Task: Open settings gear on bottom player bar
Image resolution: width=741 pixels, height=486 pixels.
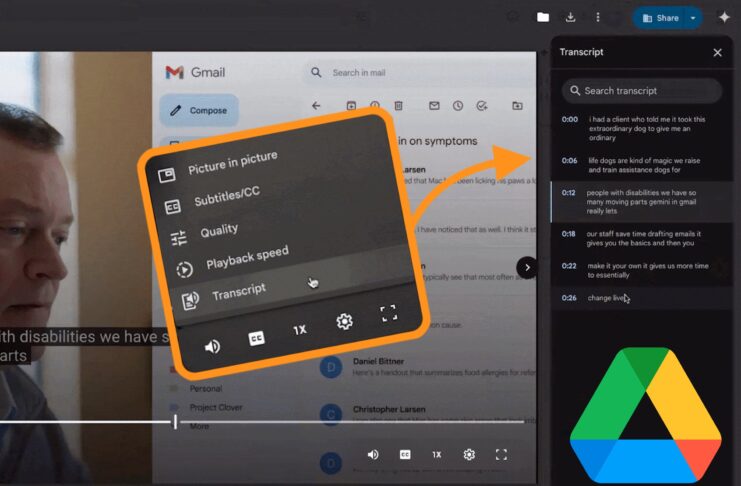Action: coord(469,455)
